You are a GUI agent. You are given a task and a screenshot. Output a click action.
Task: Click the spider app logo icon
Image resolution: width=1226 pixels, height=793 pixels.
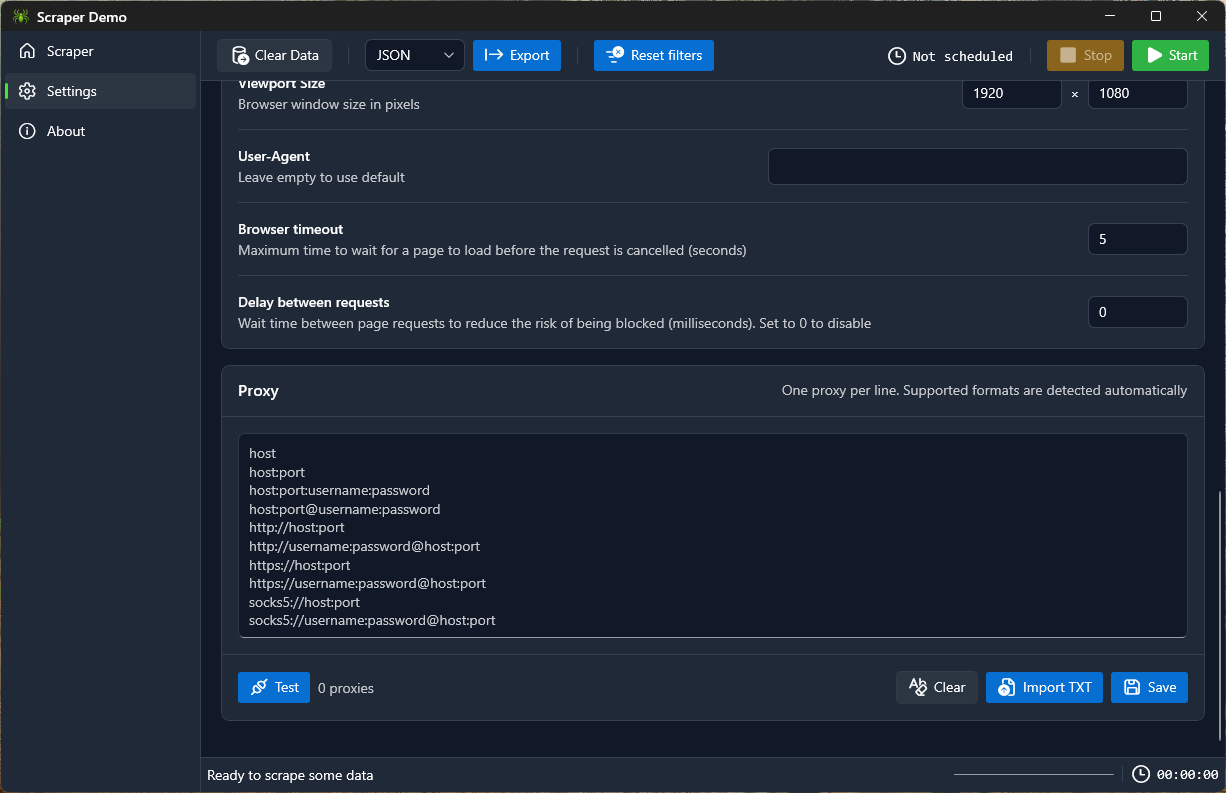(20, 17)
